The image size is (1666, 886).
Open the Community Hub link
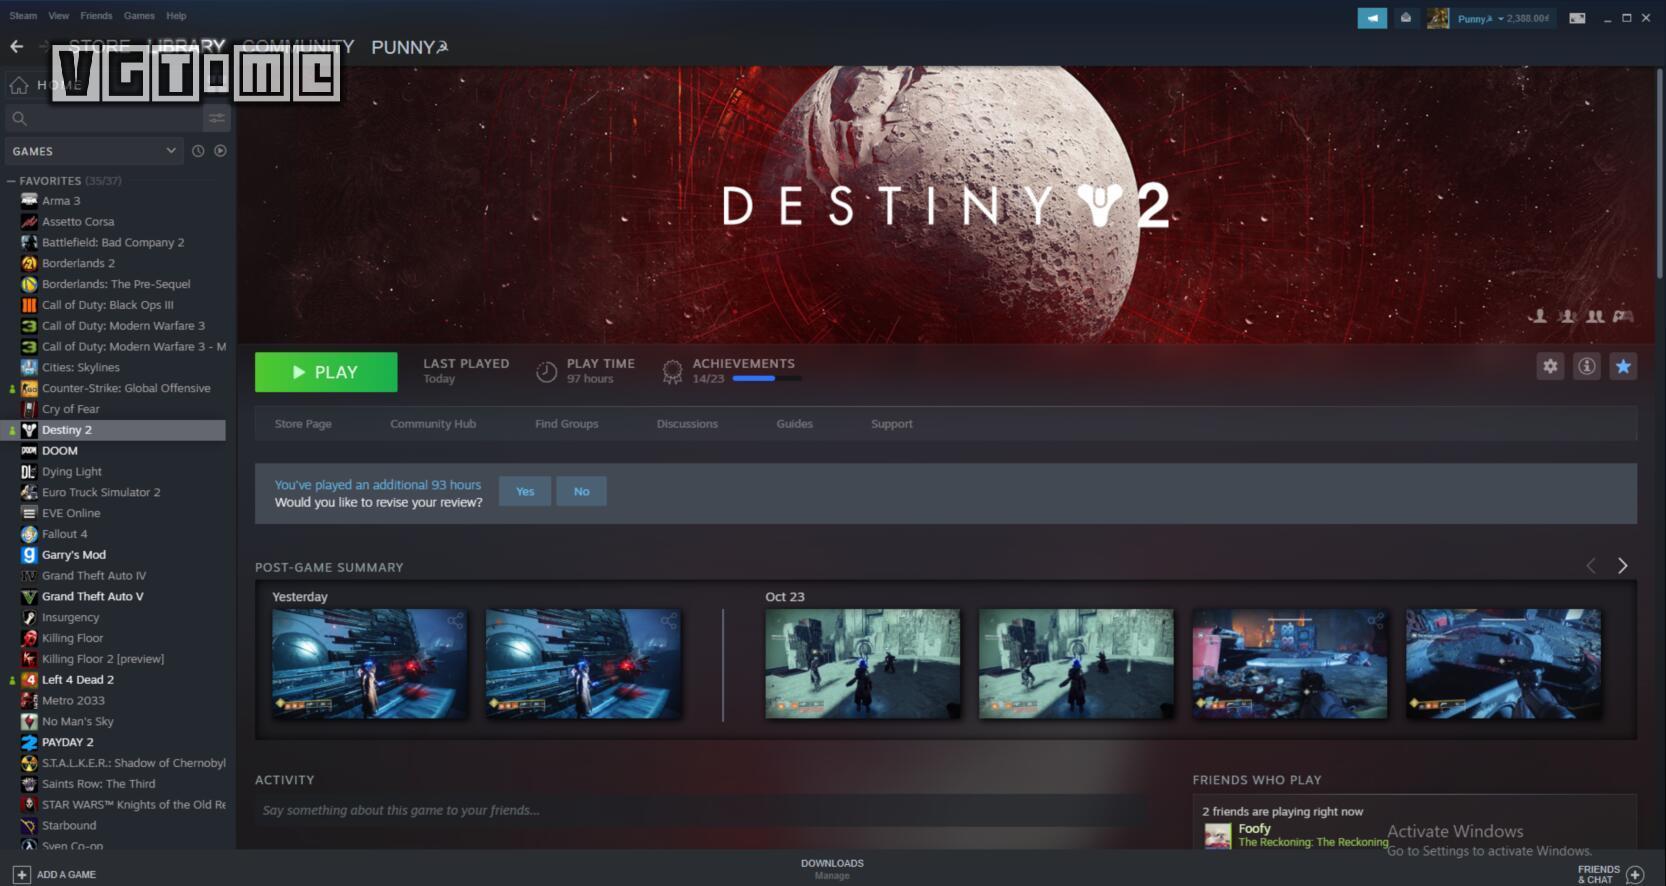pos(433,424)
